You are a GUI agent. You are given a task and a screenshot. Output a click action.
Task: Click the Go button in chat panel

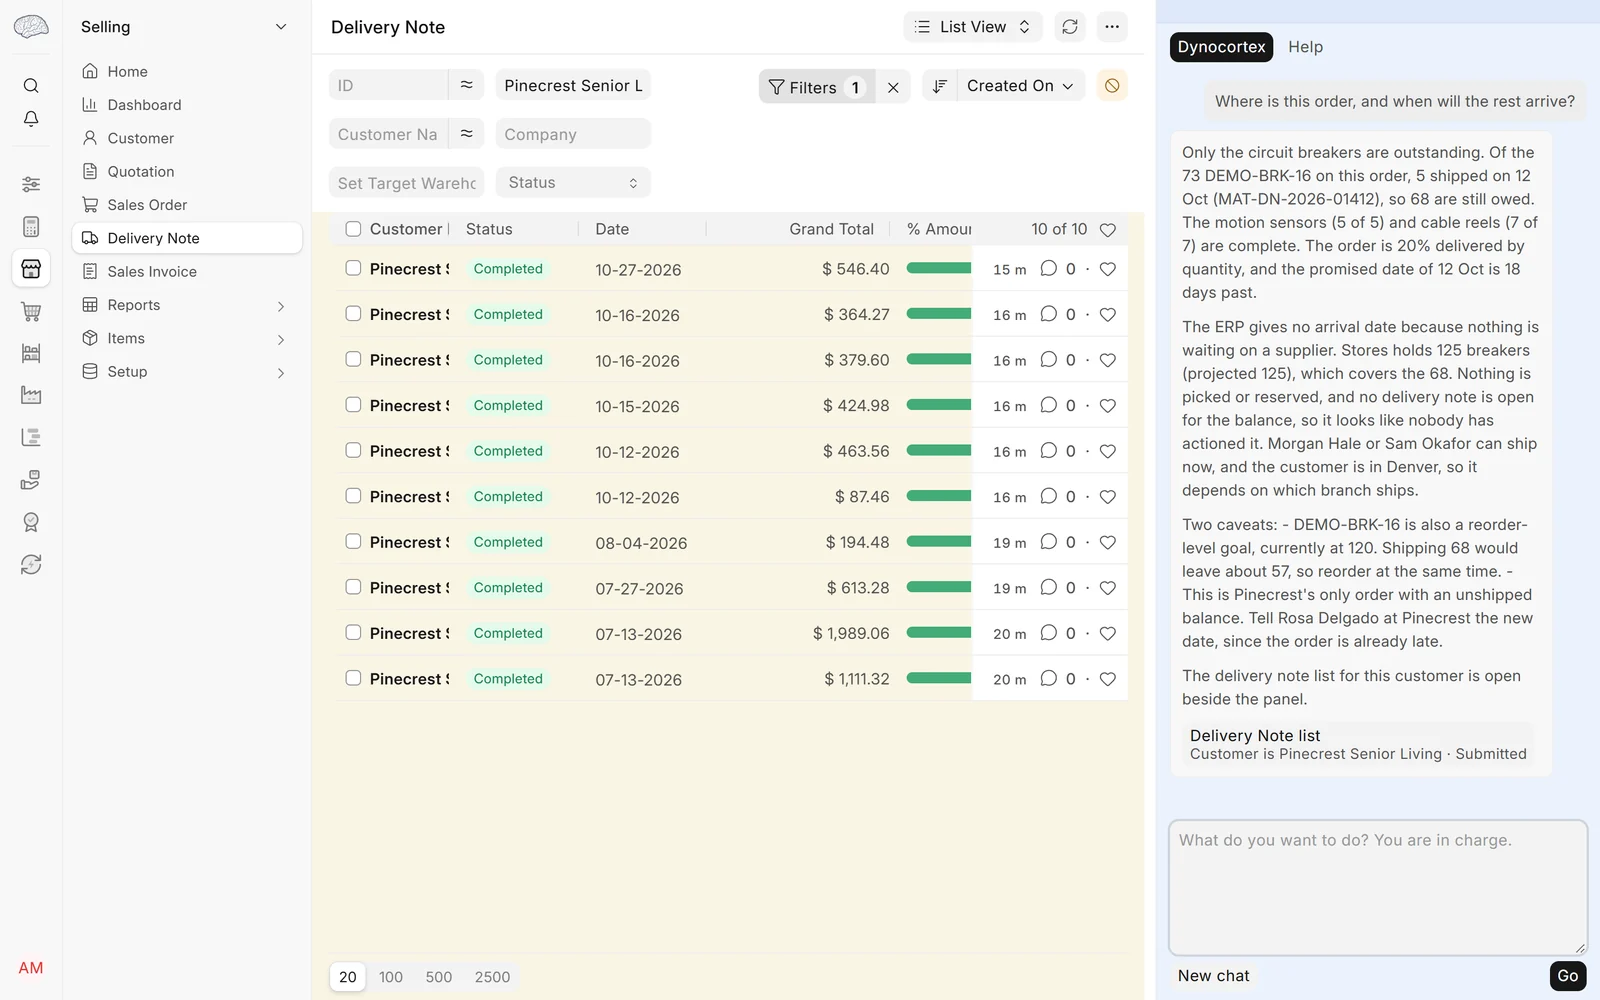pyautogui.click(x=1567, y=976)
